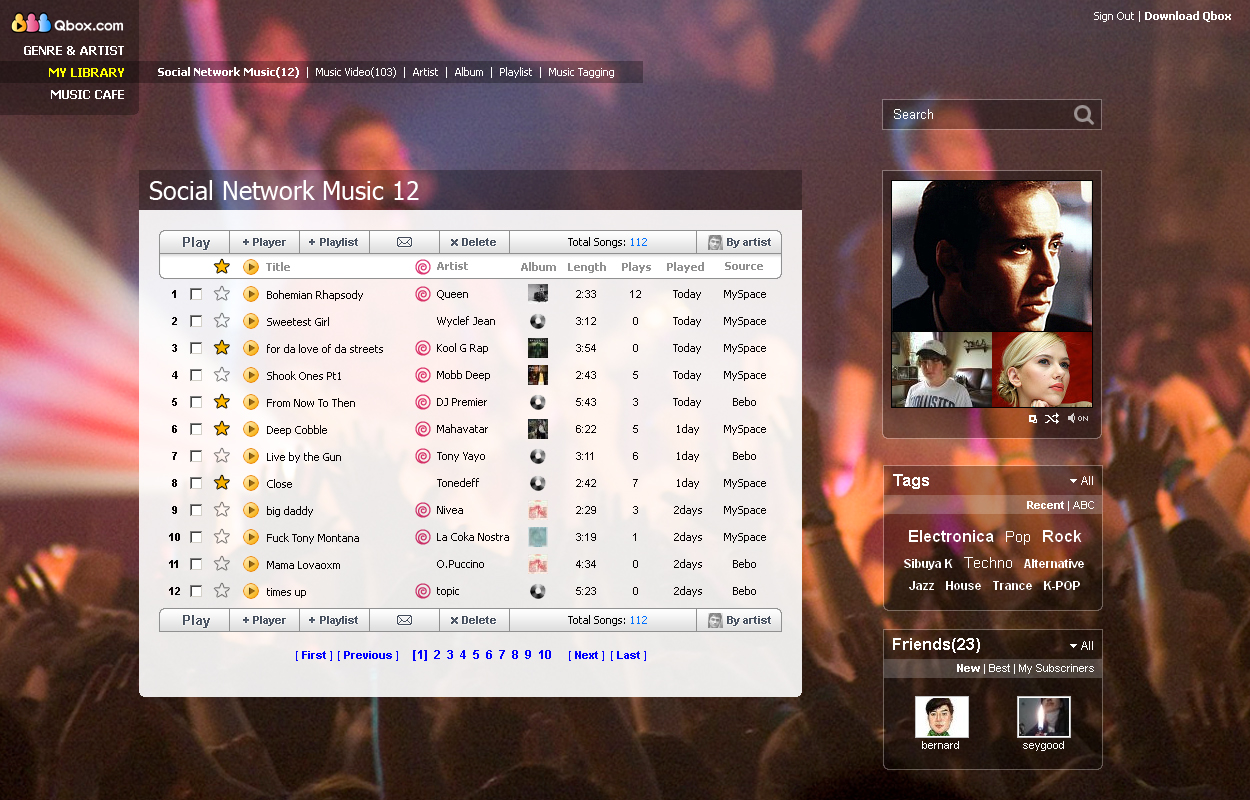Viewport: 1250px width, 800px height.
Task: Sort tags by ABC
Action: coord(1084,505)
